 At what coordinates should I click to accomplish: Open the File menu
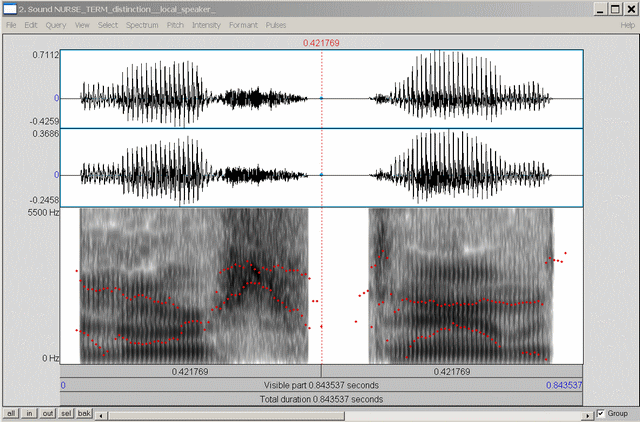coord(11,24)
